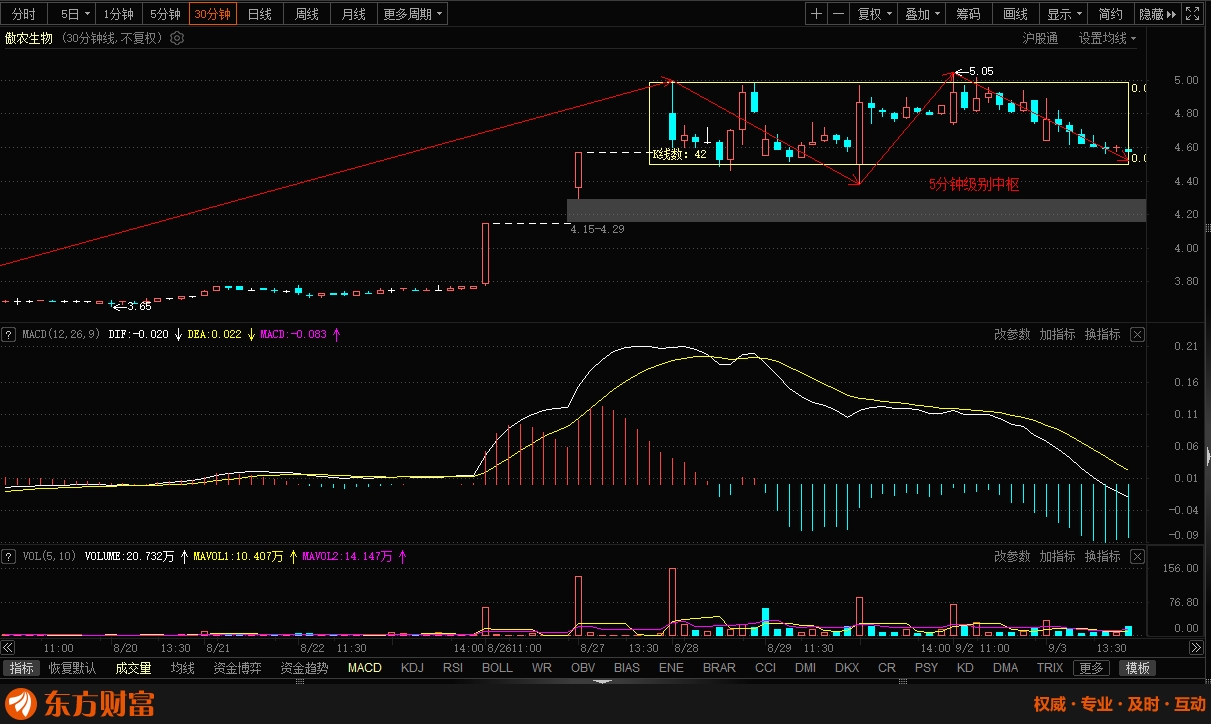
Task: Enter fullscreen chart mode icon
Action: (x=1192, y=14)
